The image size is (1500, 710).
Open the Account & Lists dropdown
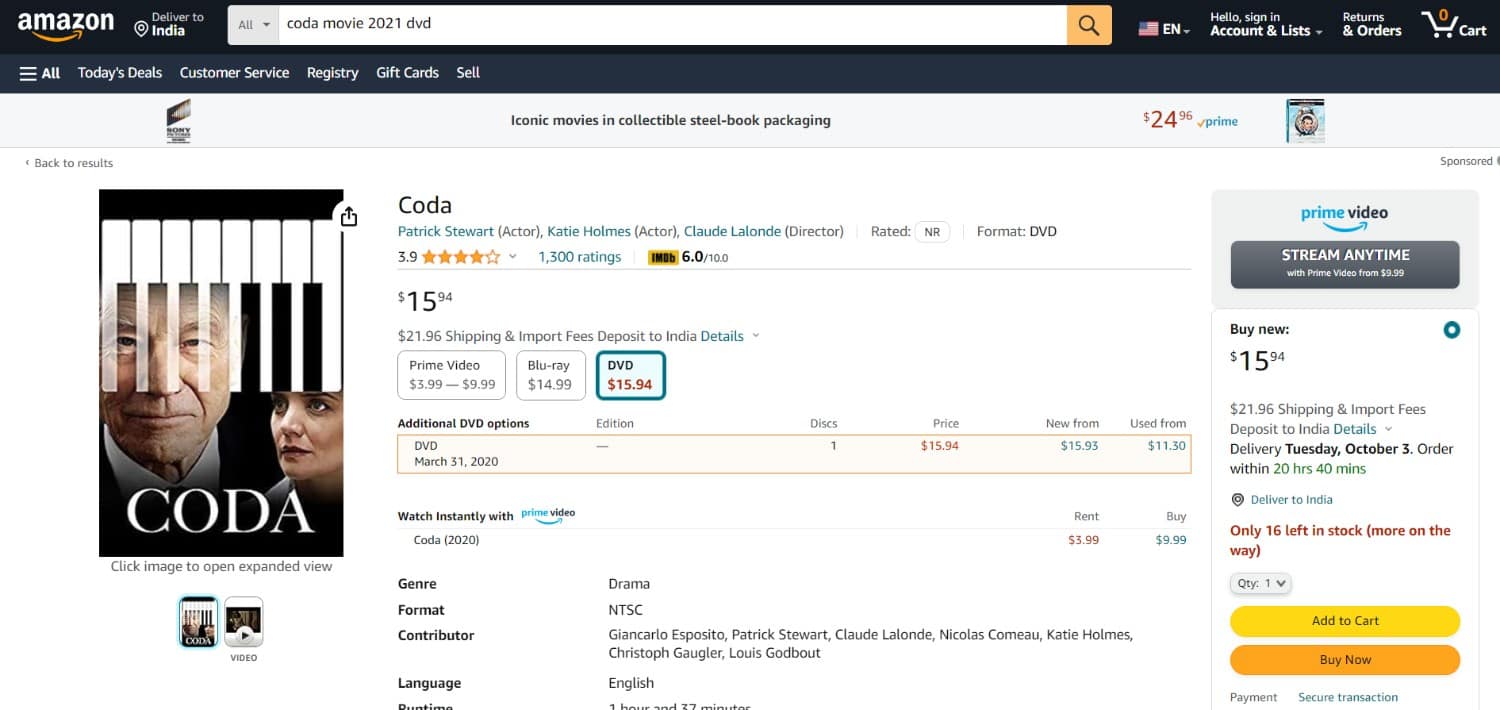1266,25
